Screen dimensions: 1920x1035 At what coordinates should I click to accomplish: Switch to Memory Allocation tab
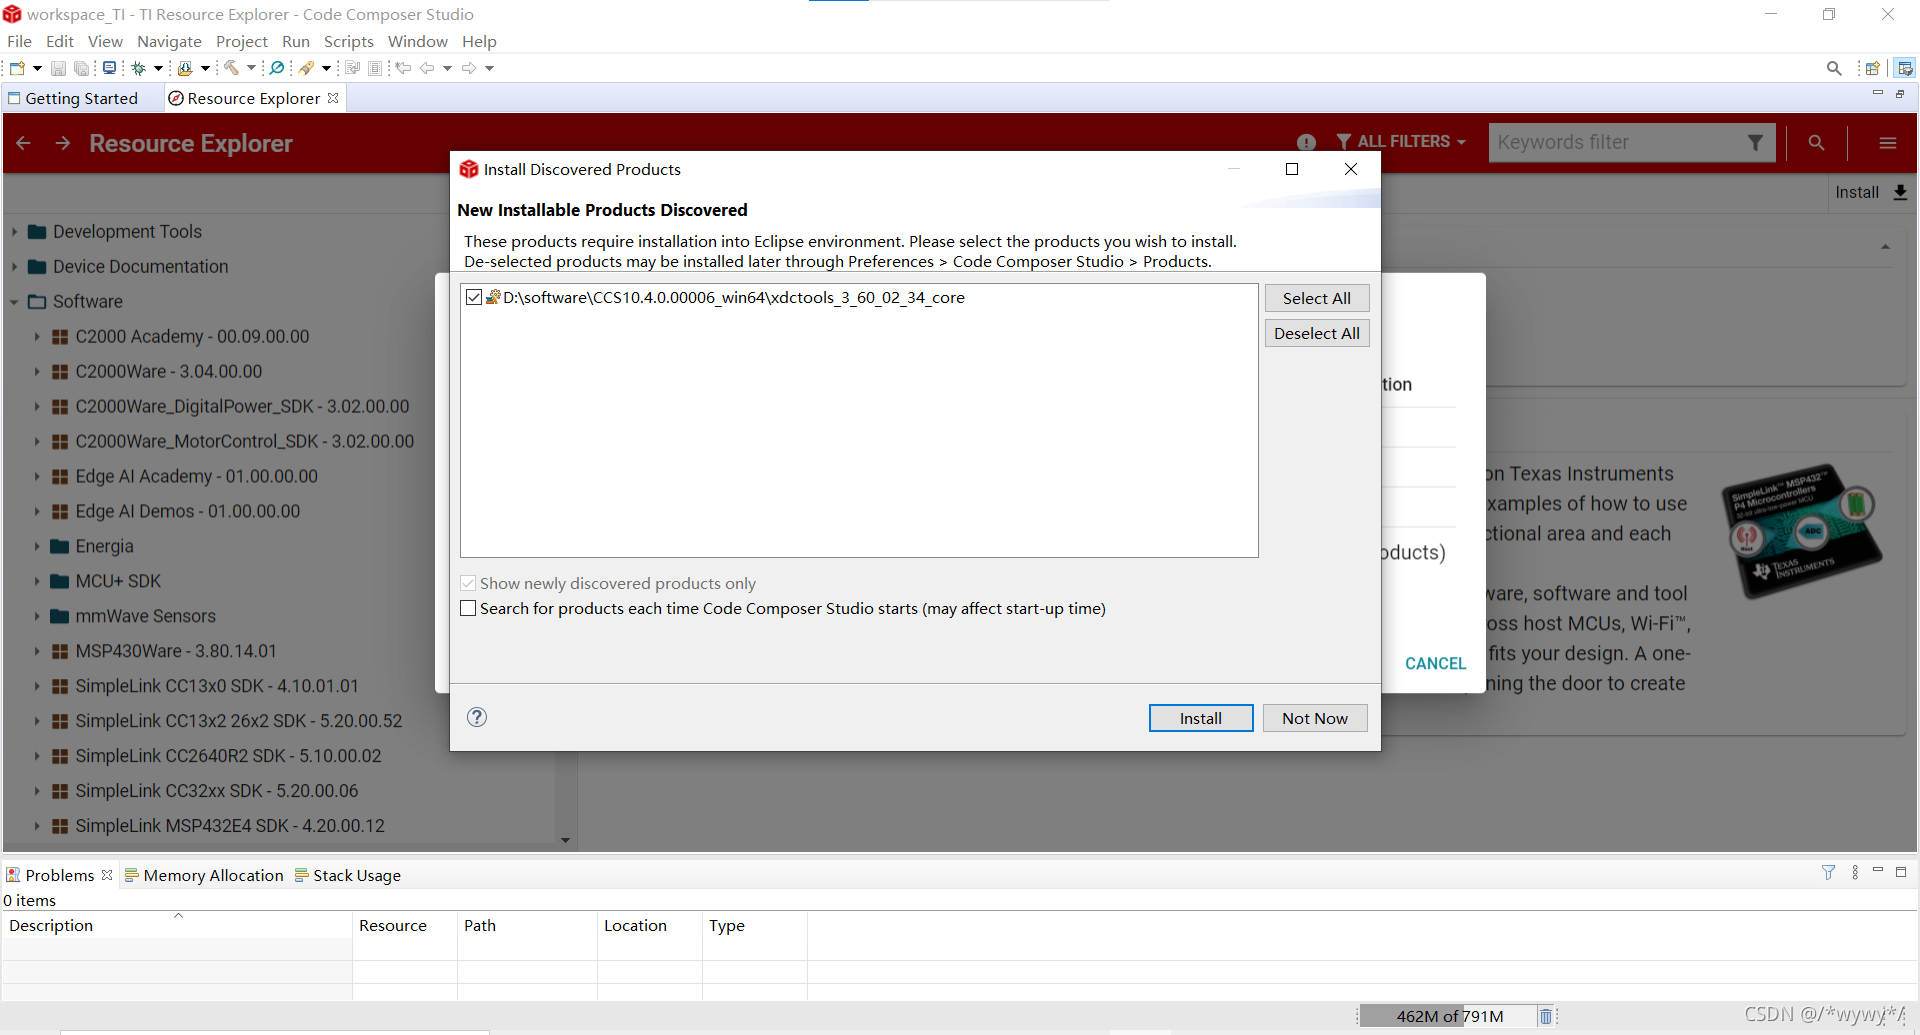pyautogui.click(x=204, y=875)
